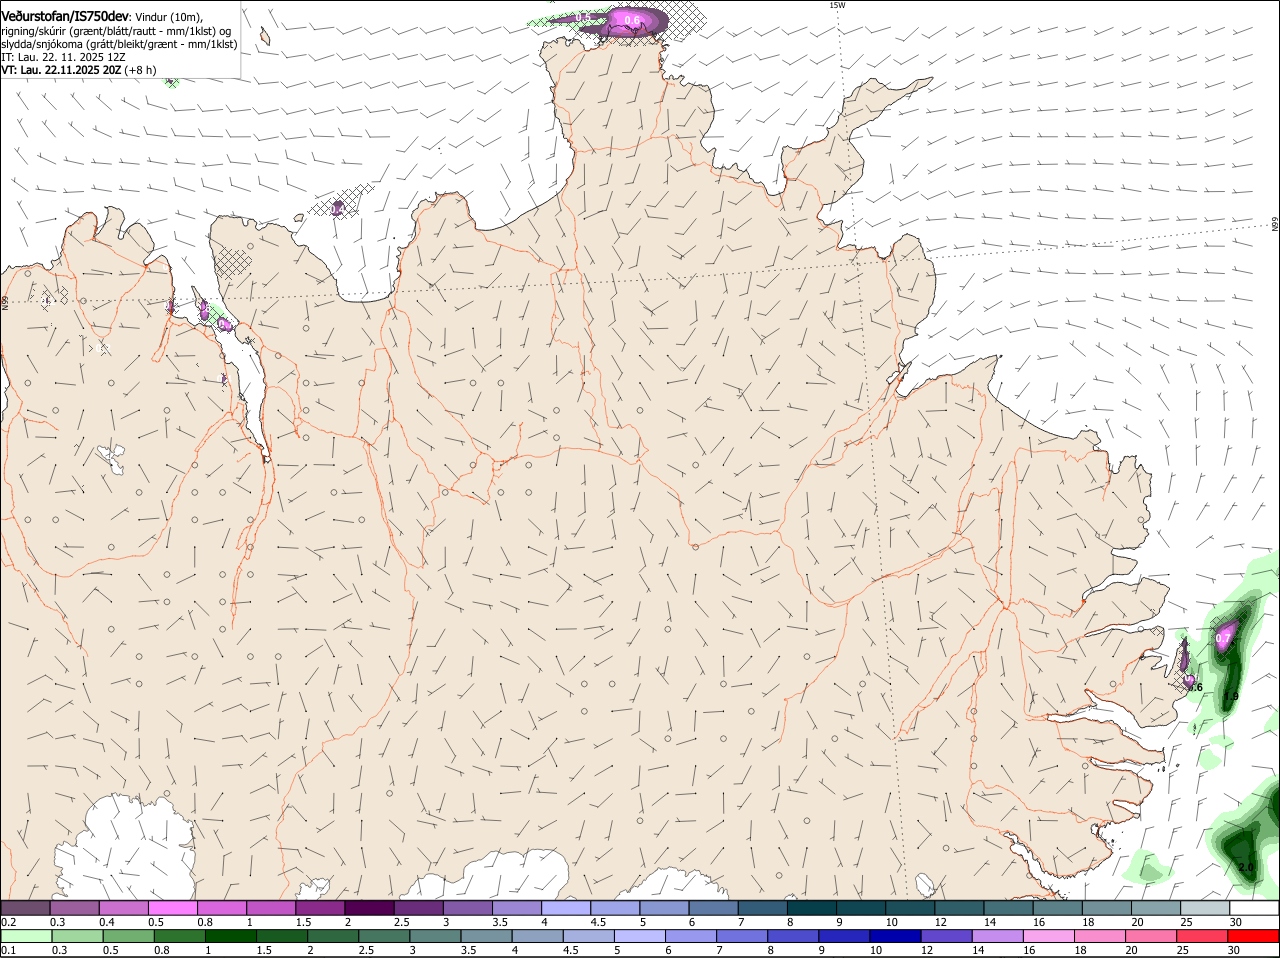Viewport: 1280px width, 958px height.
Task: Pick the upper scale swatch labeled 1.5
Action: tap(320, 908)
